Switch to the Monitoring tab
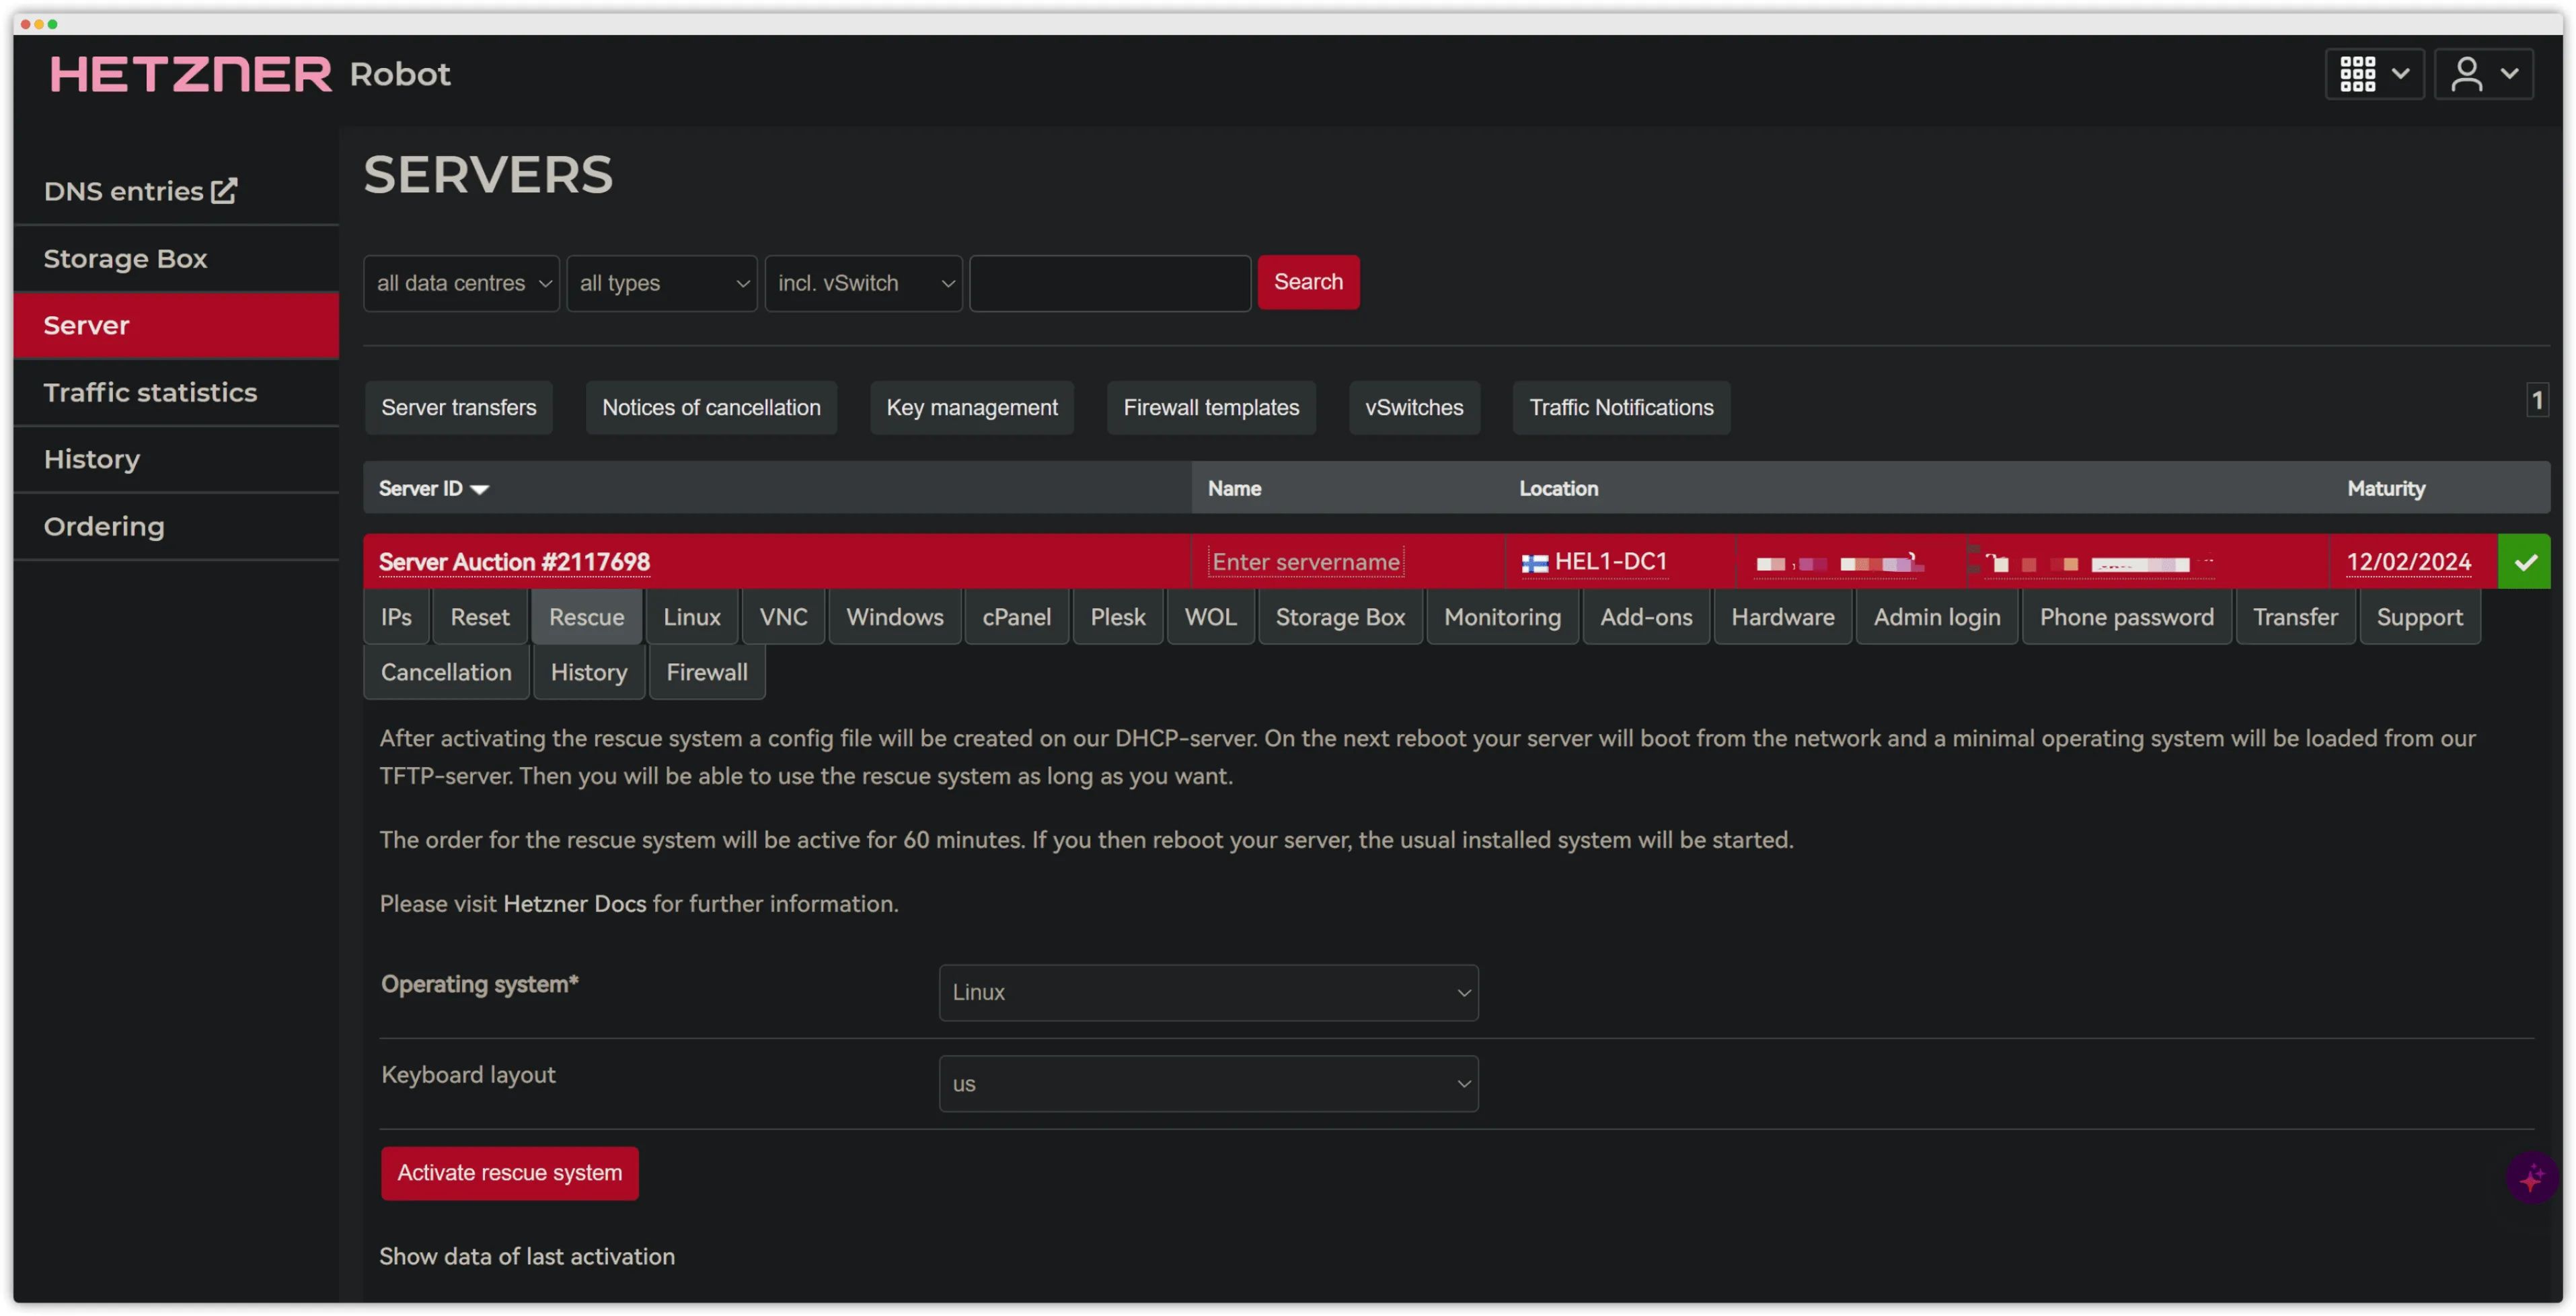Image resolution: width=2576 pixels, height=1316 pixels. click(x=1502, y=617)
